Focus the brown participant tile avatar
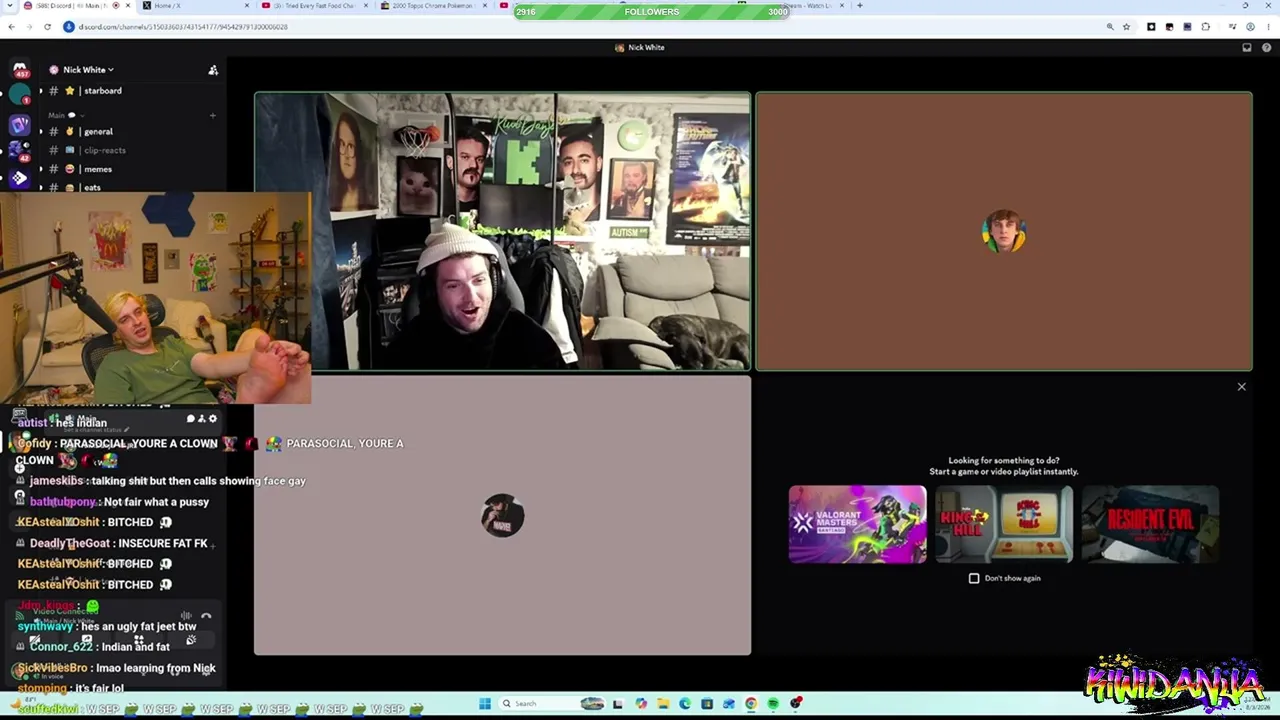The height and width of the screenshot is (720, 1280). coord(1004,232)
